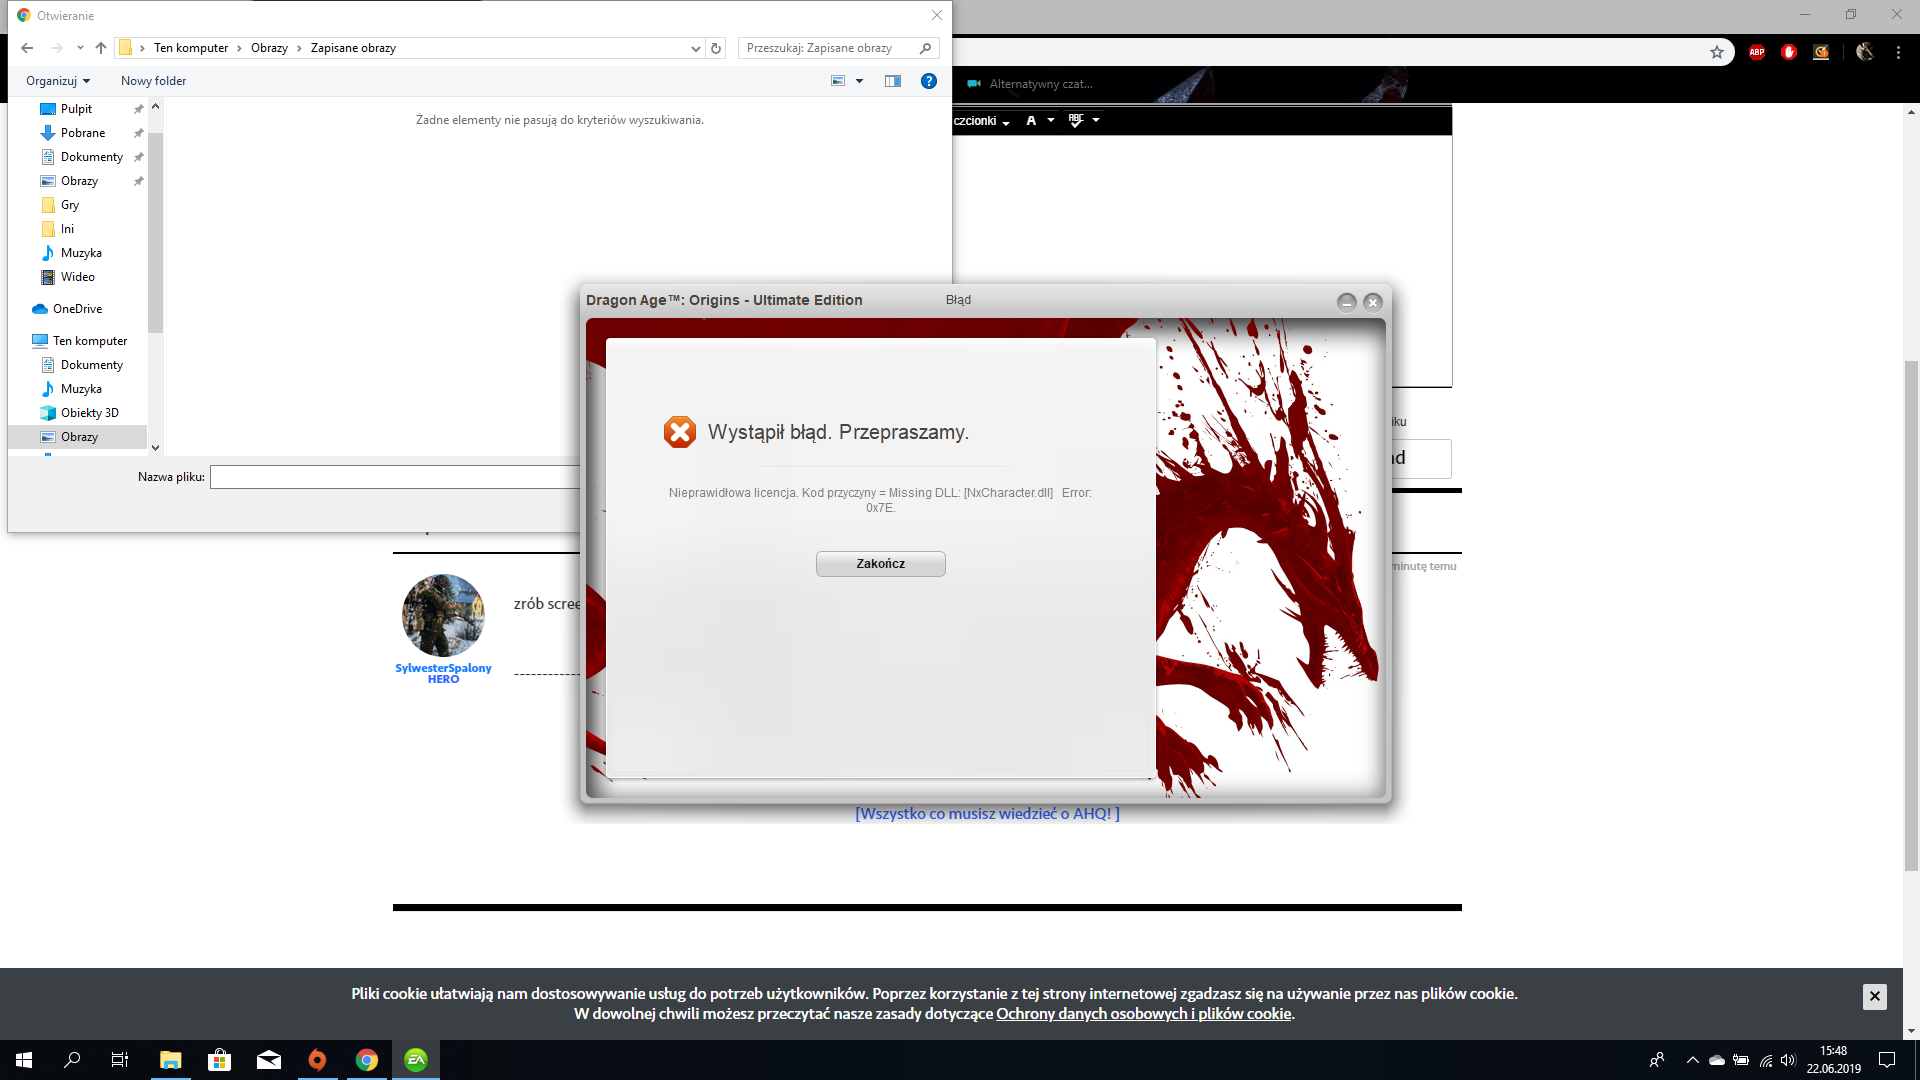Screen dimensions: 1920x1080
Task: Dismiss the cookie notice banner
Action: [x=1874, y=996]
